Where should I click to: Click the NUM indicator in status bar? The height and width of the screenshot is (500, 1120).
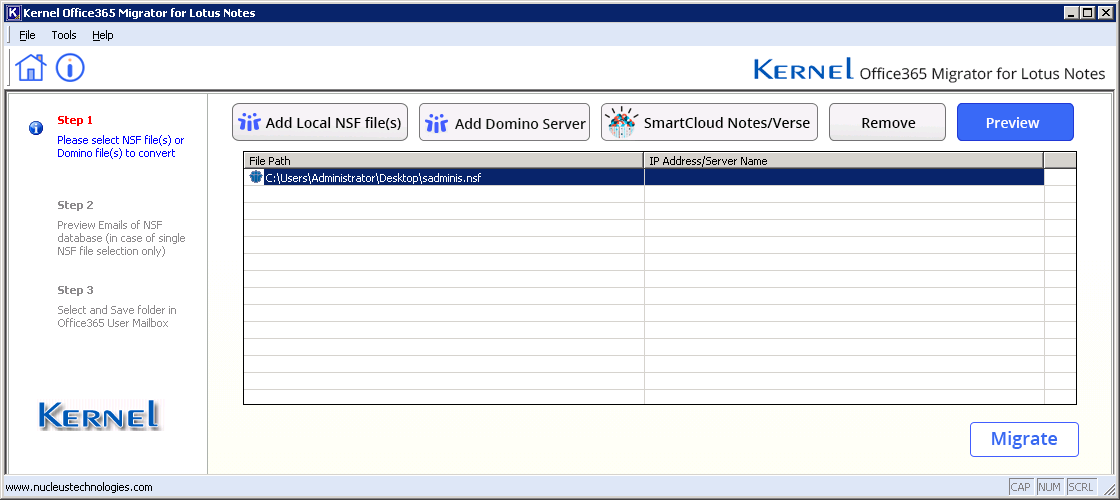(1049, 487)
